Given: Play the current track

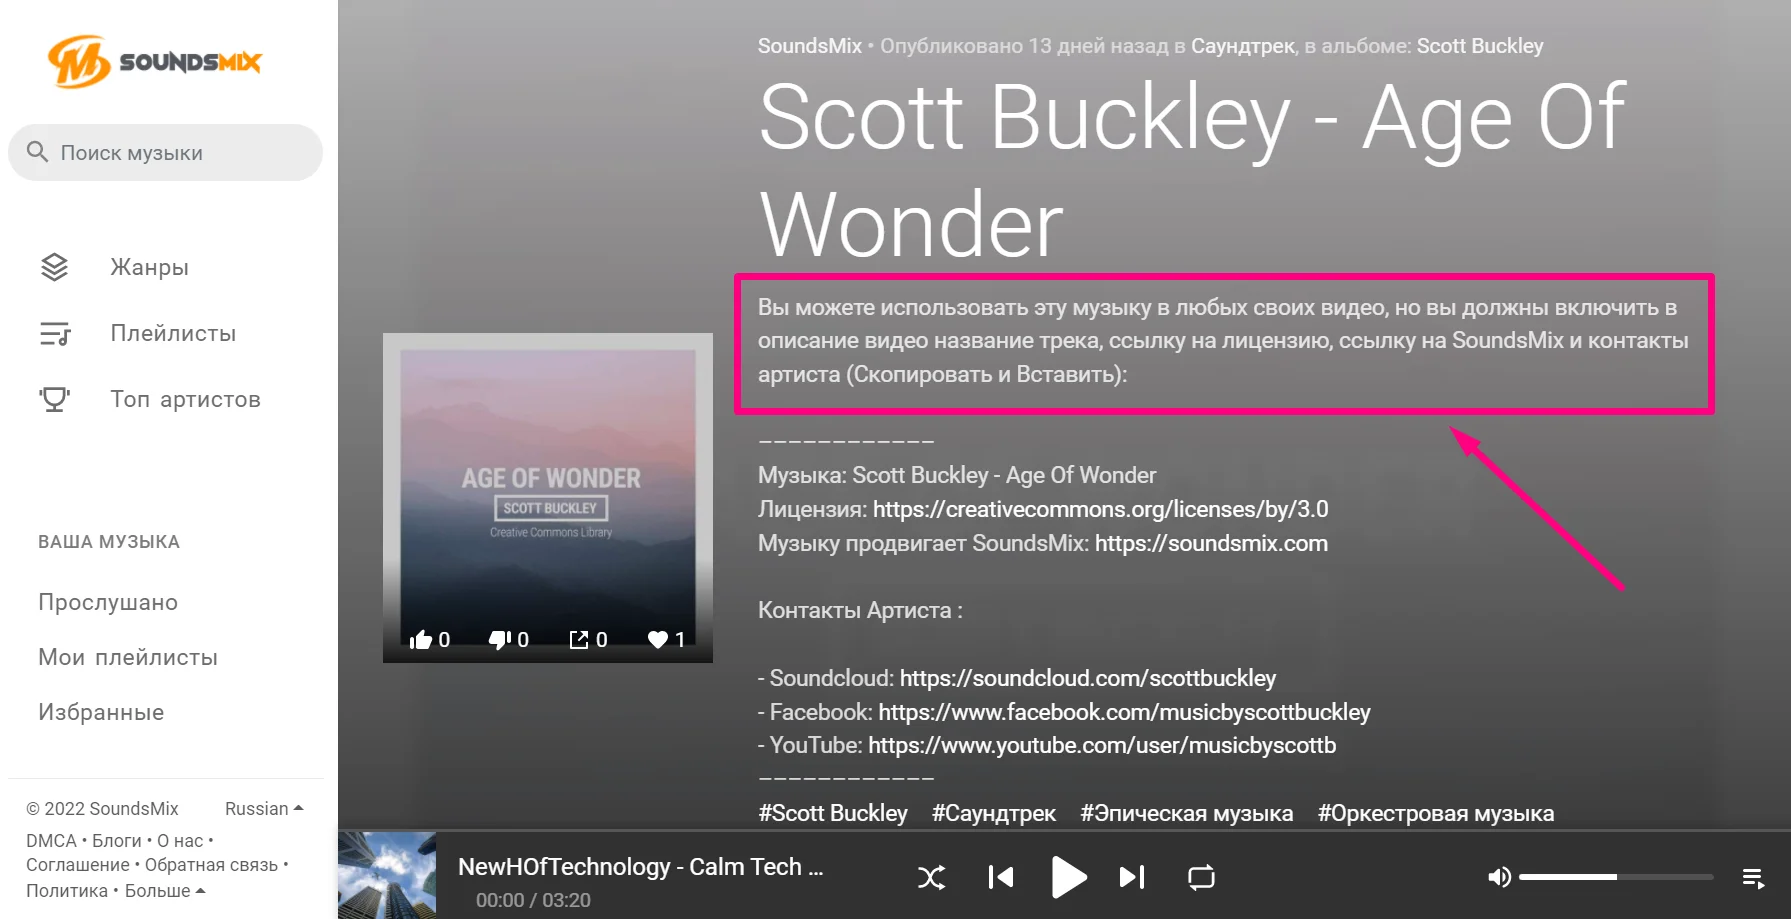Looking at the screenshot, I should tap(1068, 878).
